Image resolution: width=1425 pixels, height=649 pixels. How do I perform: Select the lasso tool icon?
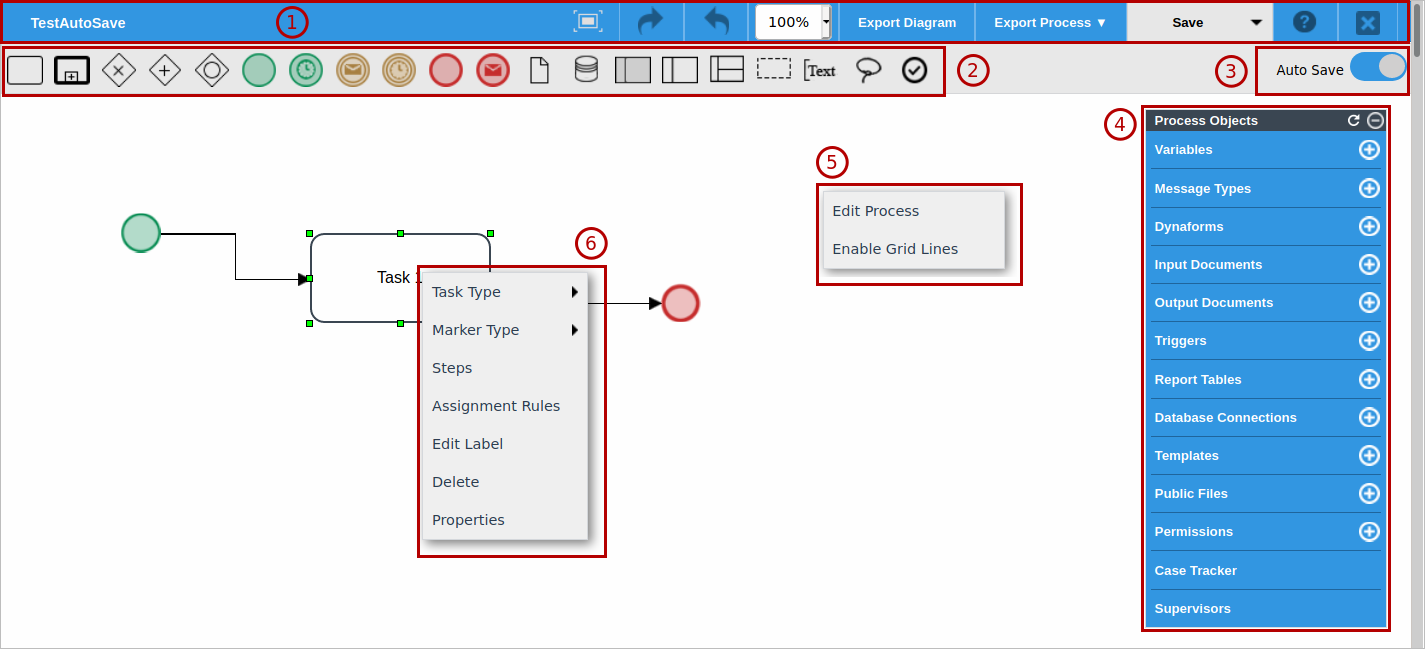coord(868,70)
